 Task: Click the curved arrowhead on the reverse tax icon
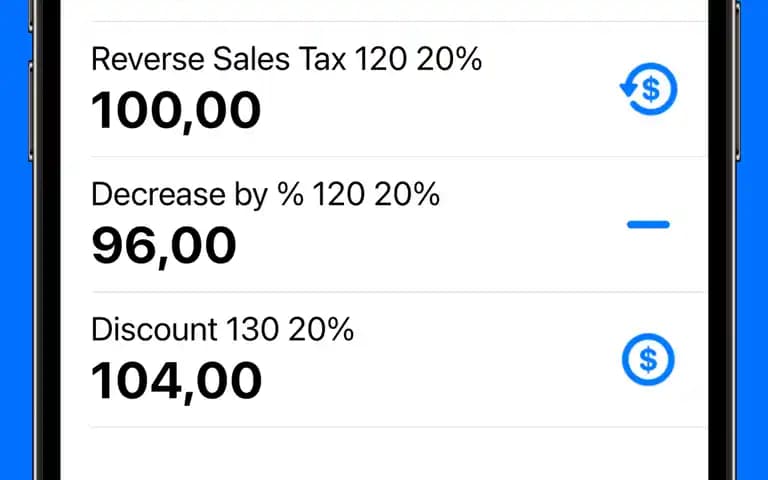click(628, 89)
